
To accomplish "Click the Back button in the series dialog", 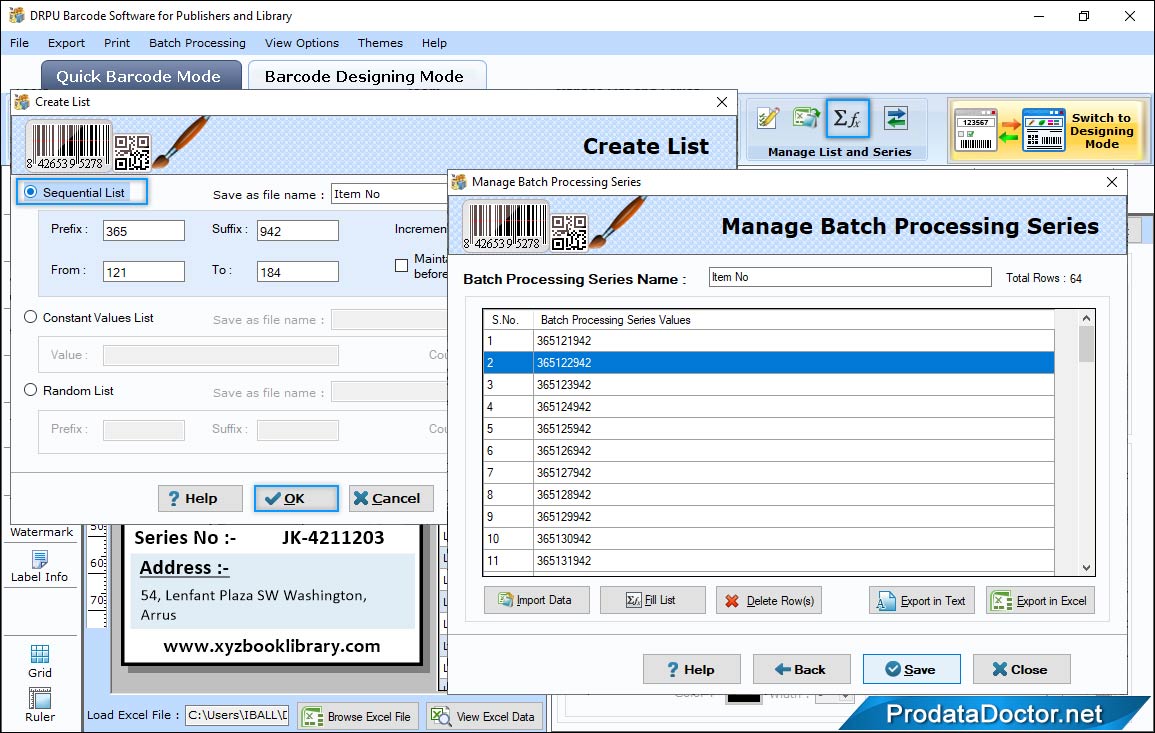I will pos(801,669).
